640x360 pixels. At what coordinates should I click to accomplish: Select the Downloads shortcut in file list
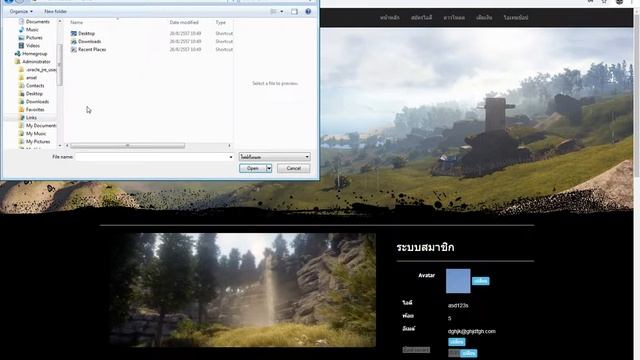pos(86,41)
